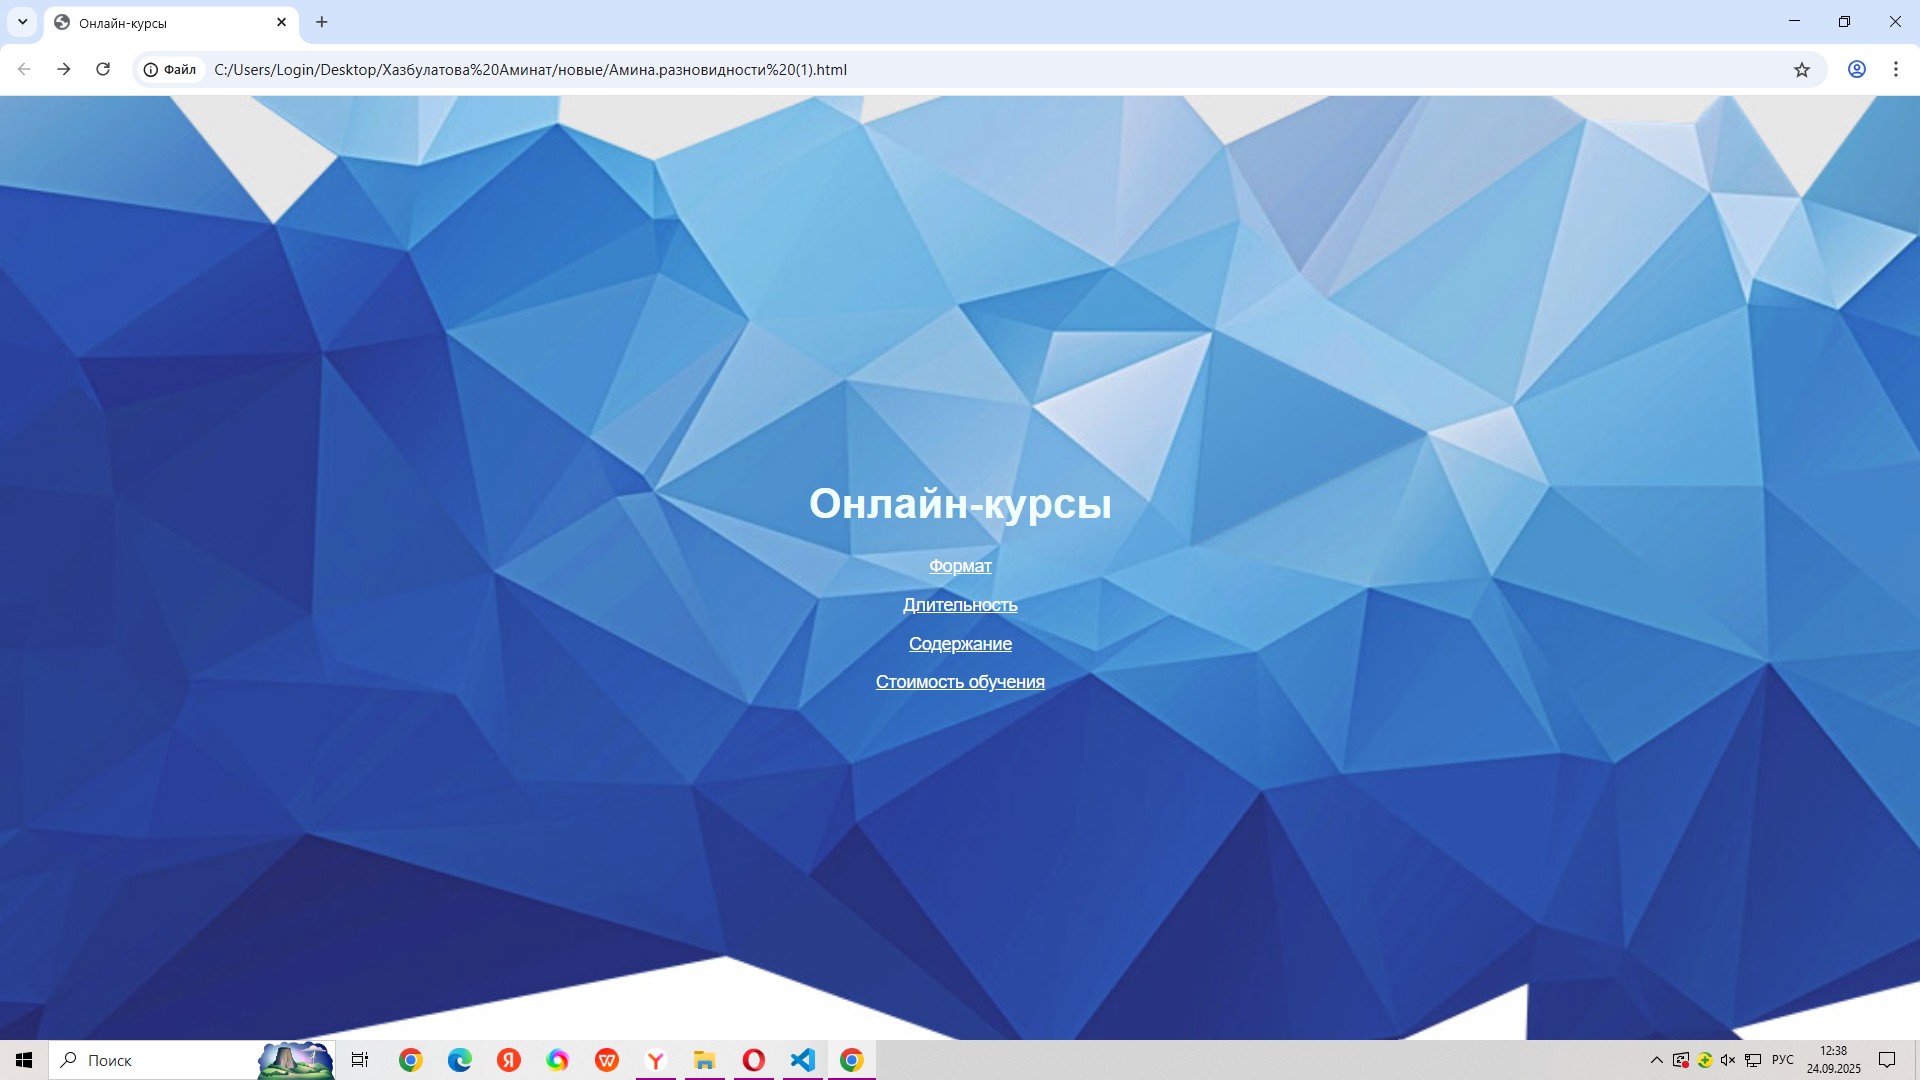Open File Explorer from the taskbar
The width and height of the screenshot is (1920, 1080).
coord(704,1060)
